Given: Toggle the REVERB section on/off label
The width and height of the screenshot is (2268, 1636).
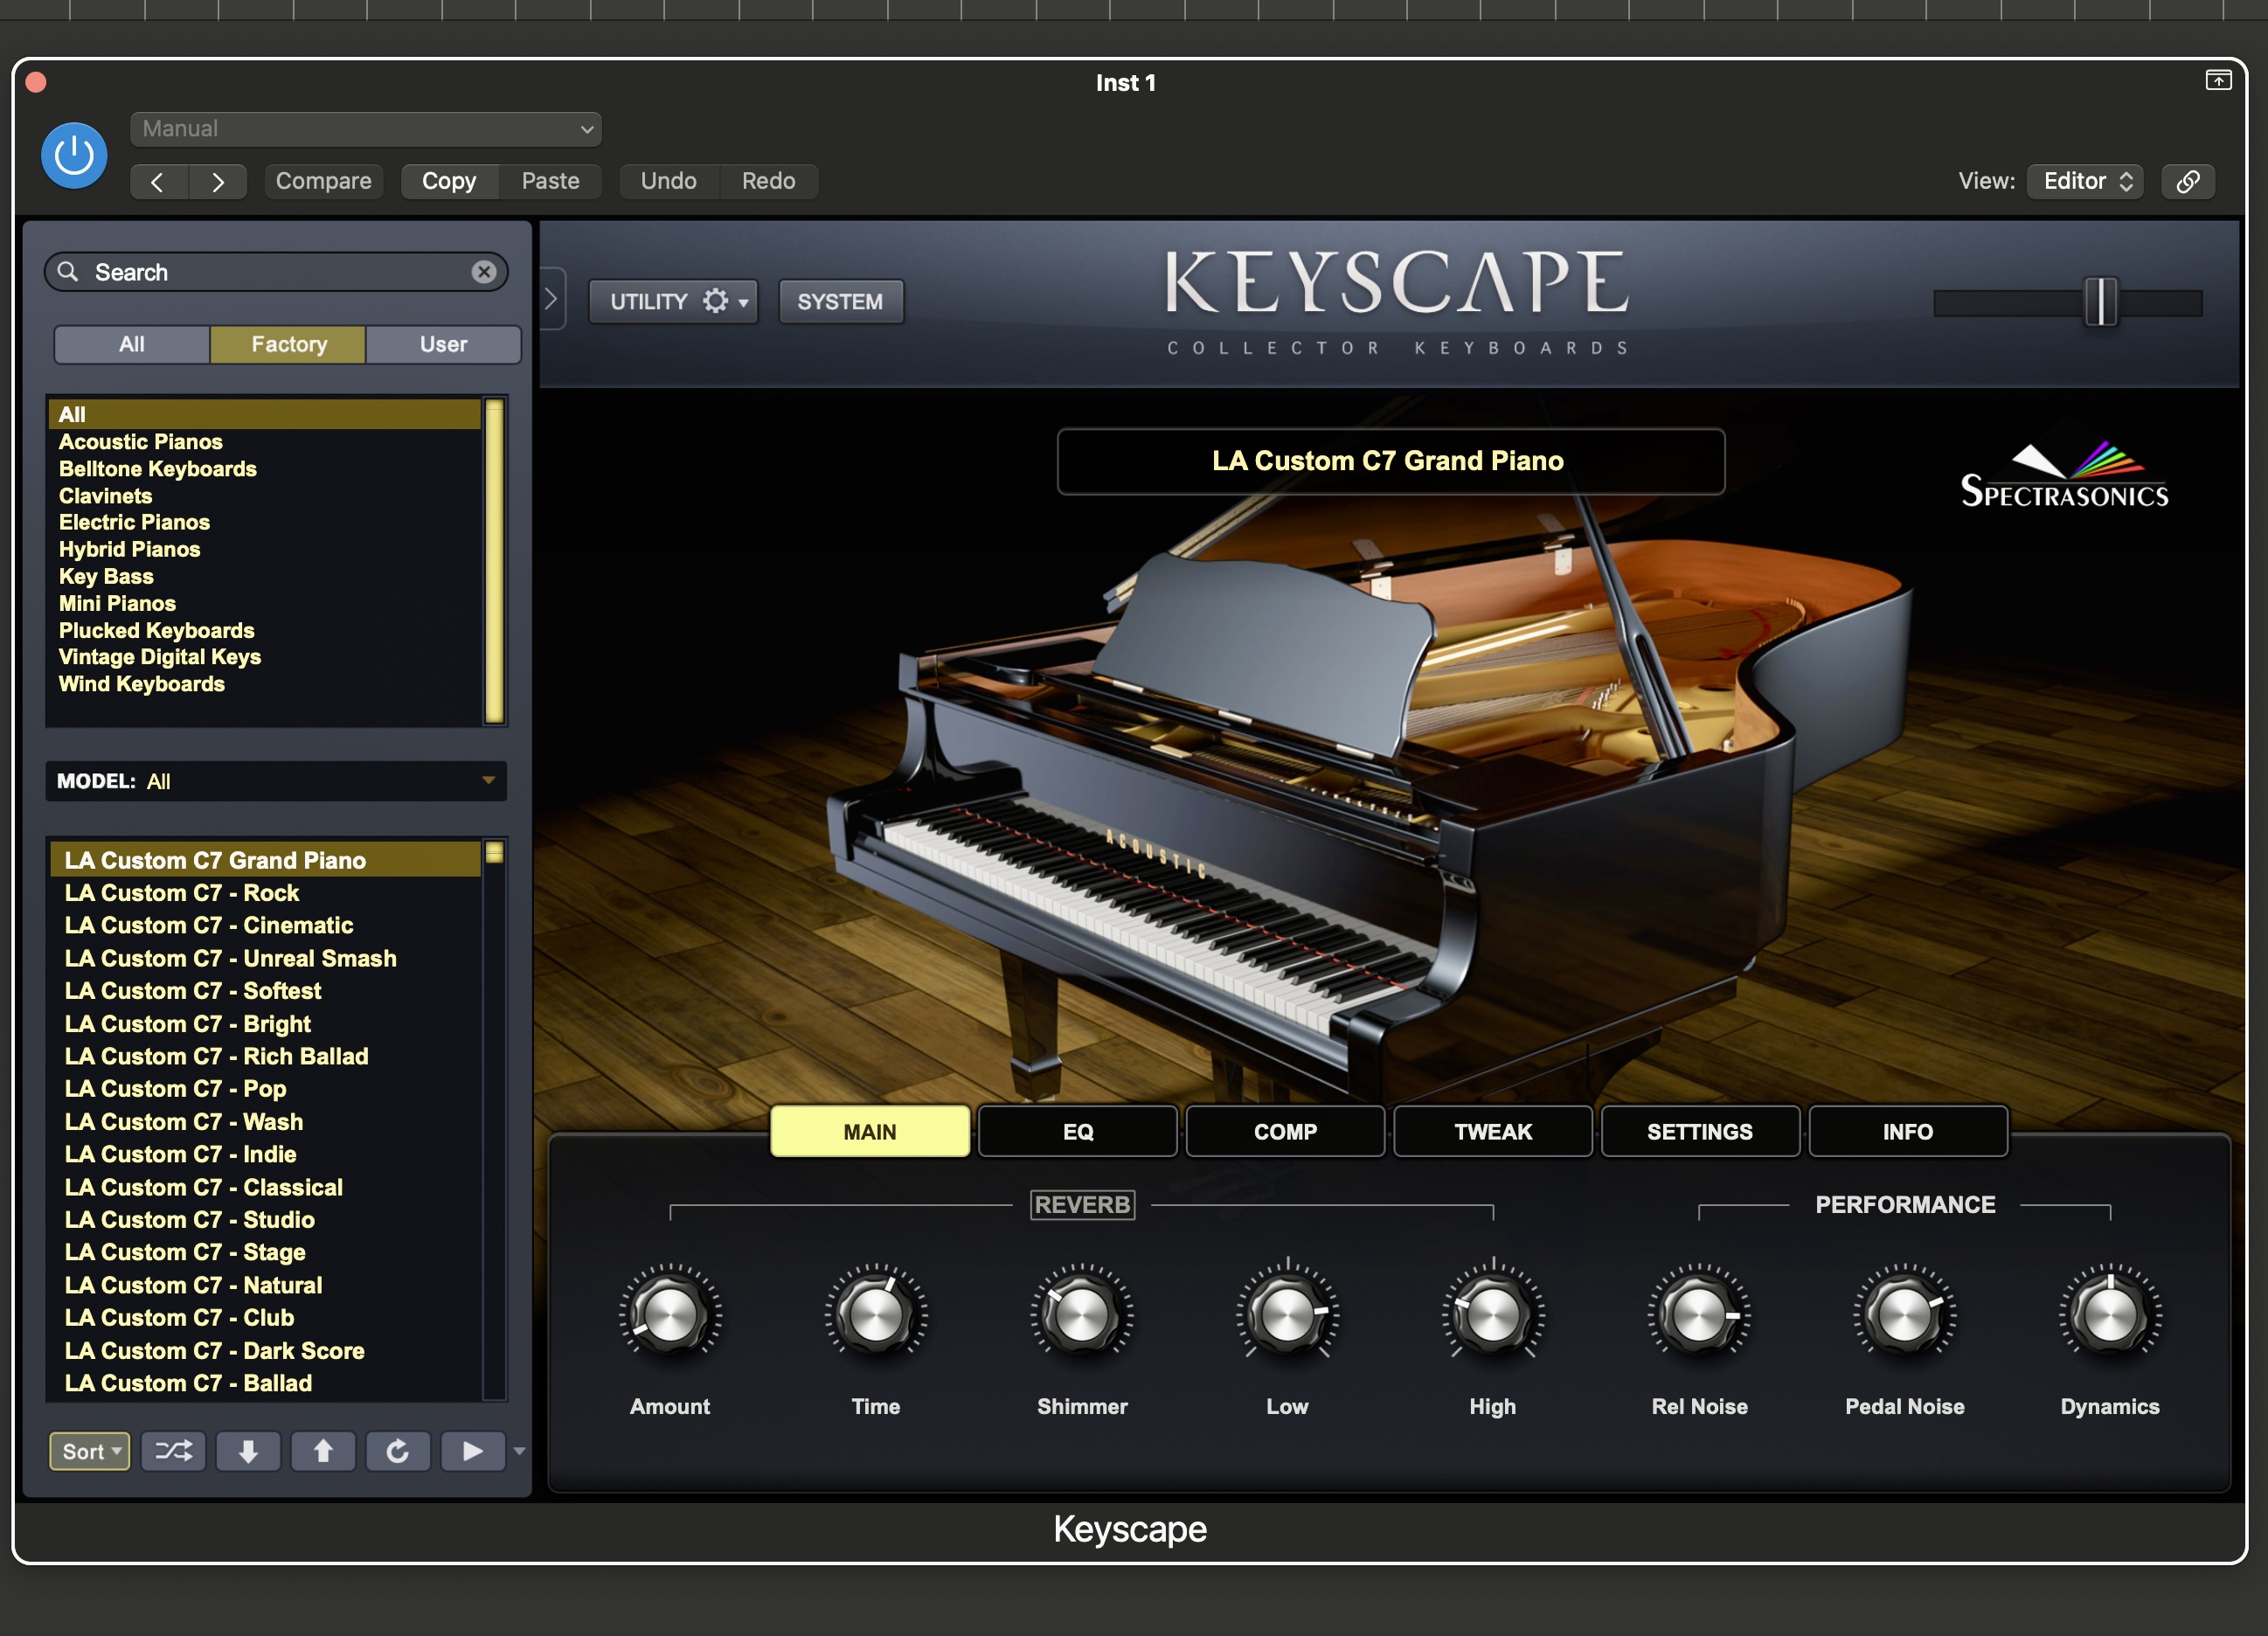Looking at the screenshot, I should click(1082, 1205).
